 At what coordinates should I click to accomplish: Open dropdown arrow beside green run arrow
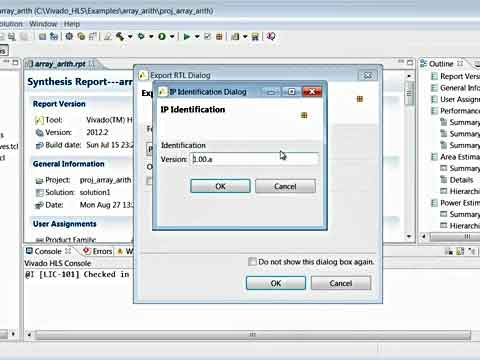coord(197,36)
